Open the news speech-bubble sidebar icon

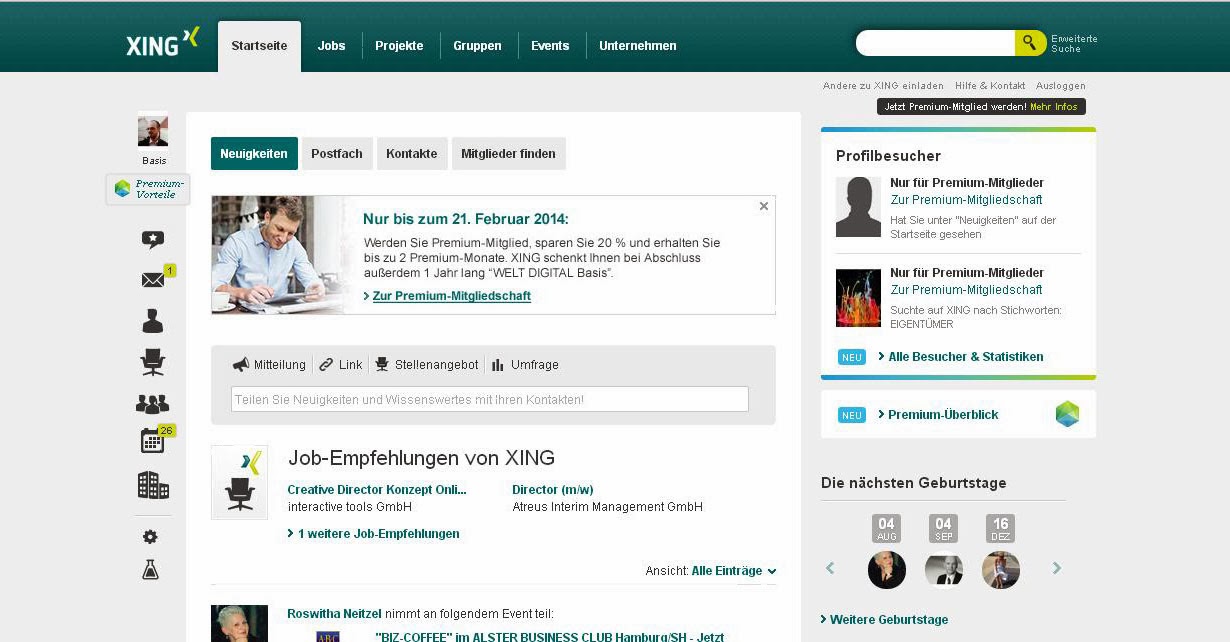coord(153,240)
